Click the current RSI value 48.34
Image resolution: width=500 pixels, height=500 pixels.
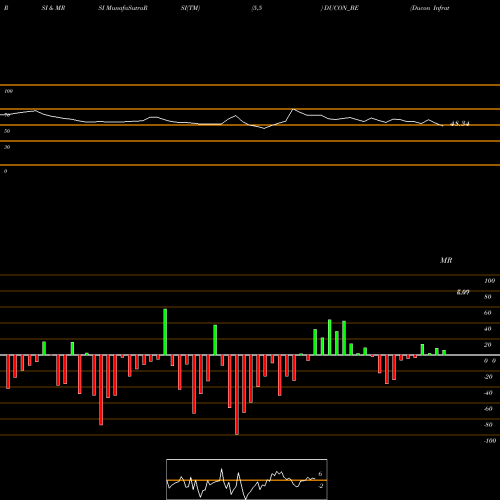click(x=460, y=124)
